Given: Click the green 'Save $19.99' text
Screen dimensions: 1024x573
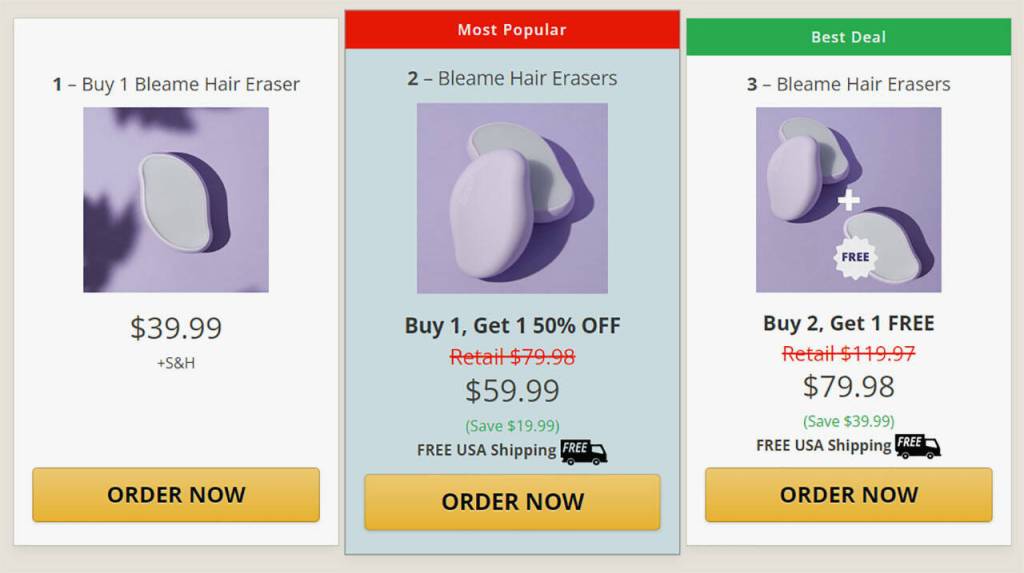Looking at the screenshot, I should pos(512,425).
